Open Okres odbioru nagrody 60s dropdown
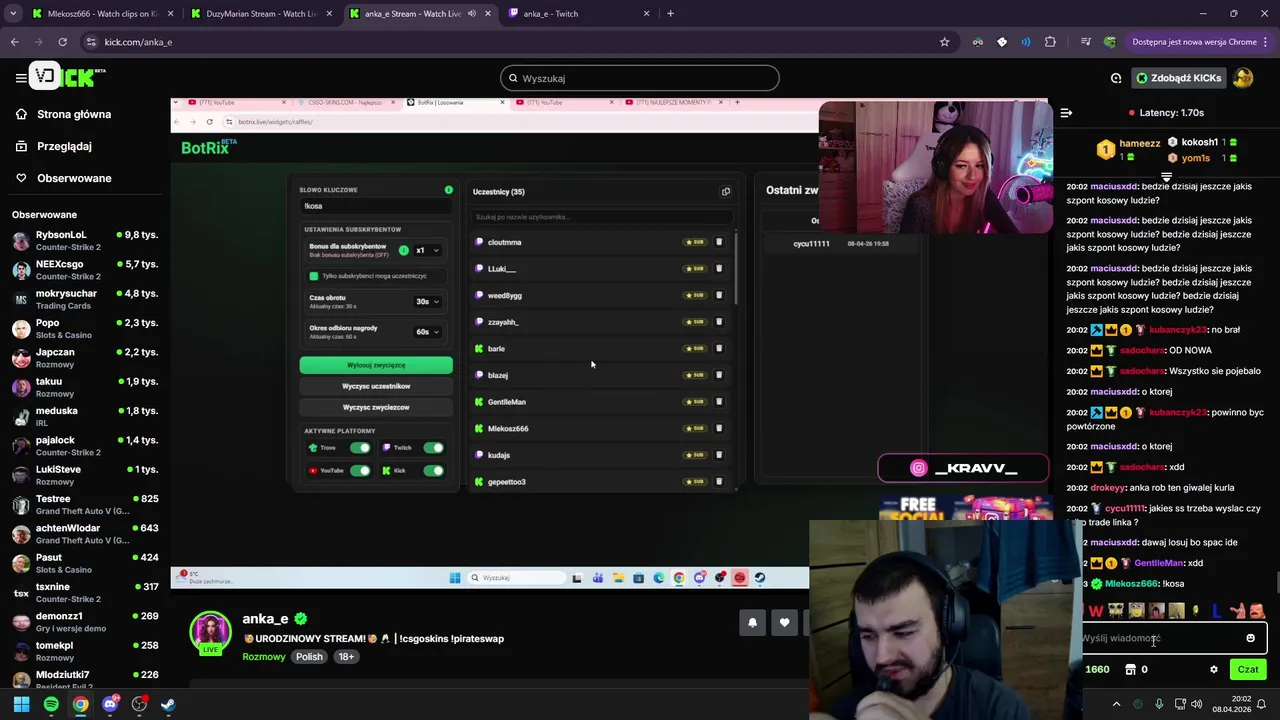Image resolution: width=1280 pixels, height=720 pixels. [427, 331]
